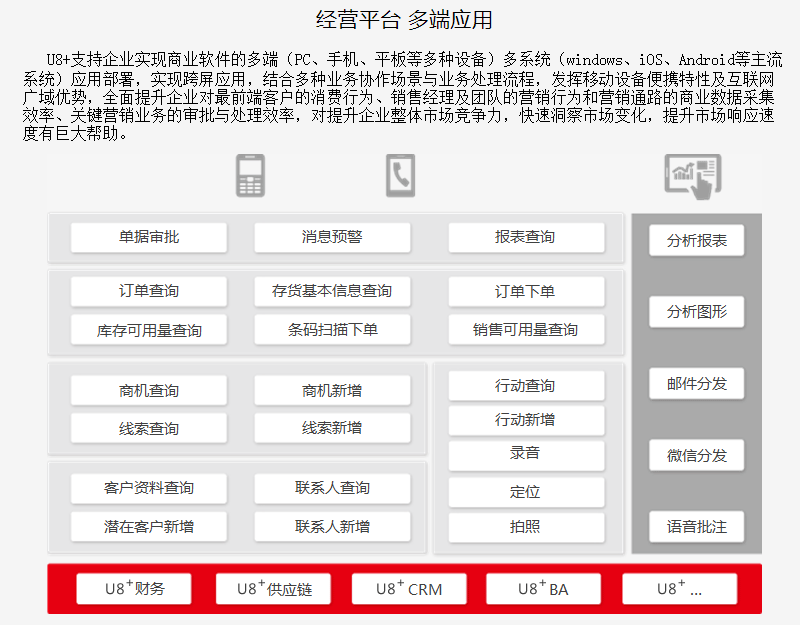This screenshot has height=625, width=800.
Task: Switch to U8+ CRM tab
Action: click(x=409, y=589)
